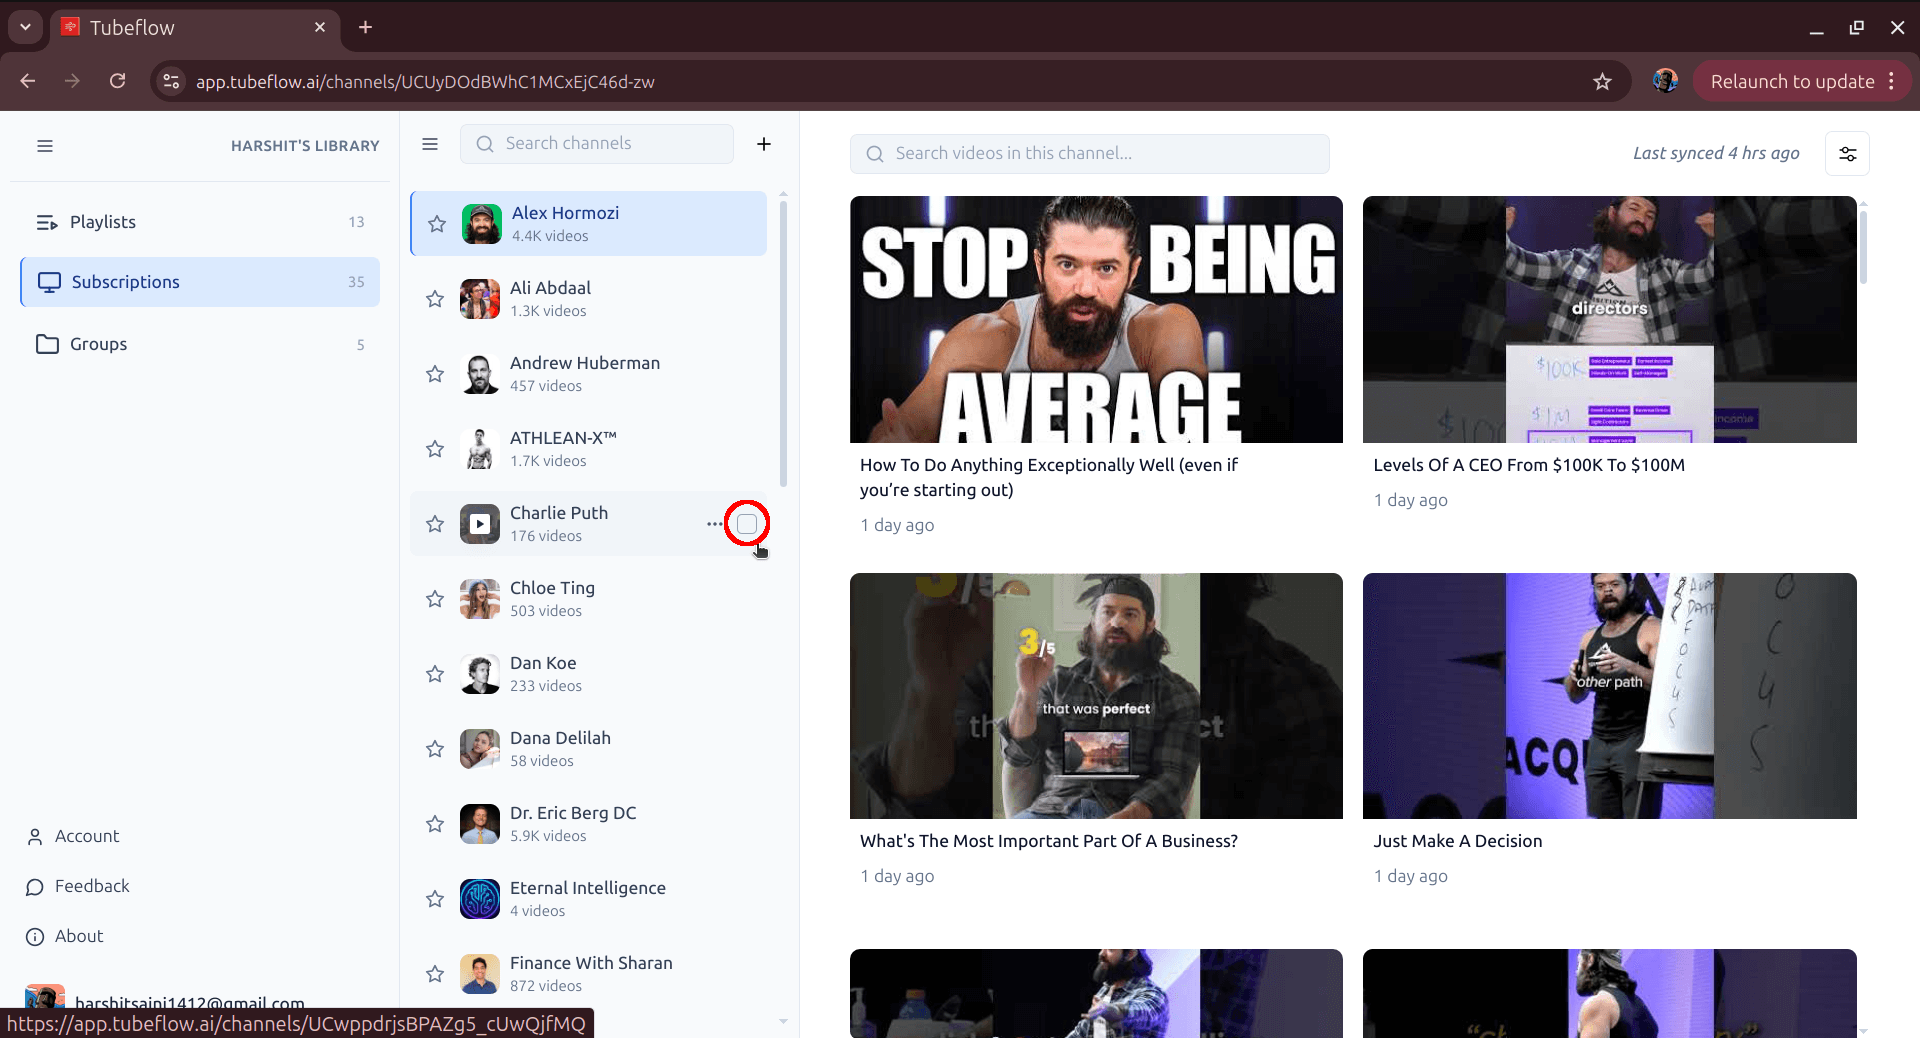Open the three-dot menu for Charlie Puth
This screenshot has width=1920, height=1038.
[x=712, y=523]
